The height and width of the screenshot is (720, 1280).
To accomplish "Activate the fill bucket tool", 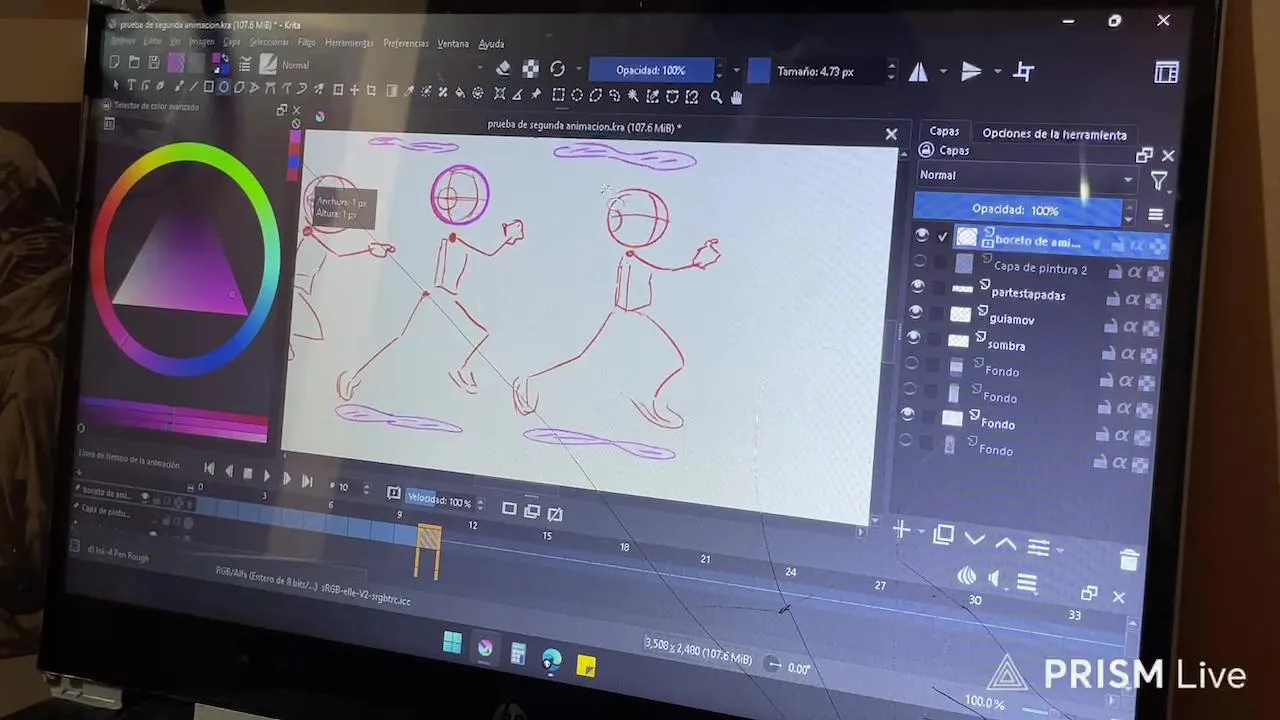I will 460,92.
